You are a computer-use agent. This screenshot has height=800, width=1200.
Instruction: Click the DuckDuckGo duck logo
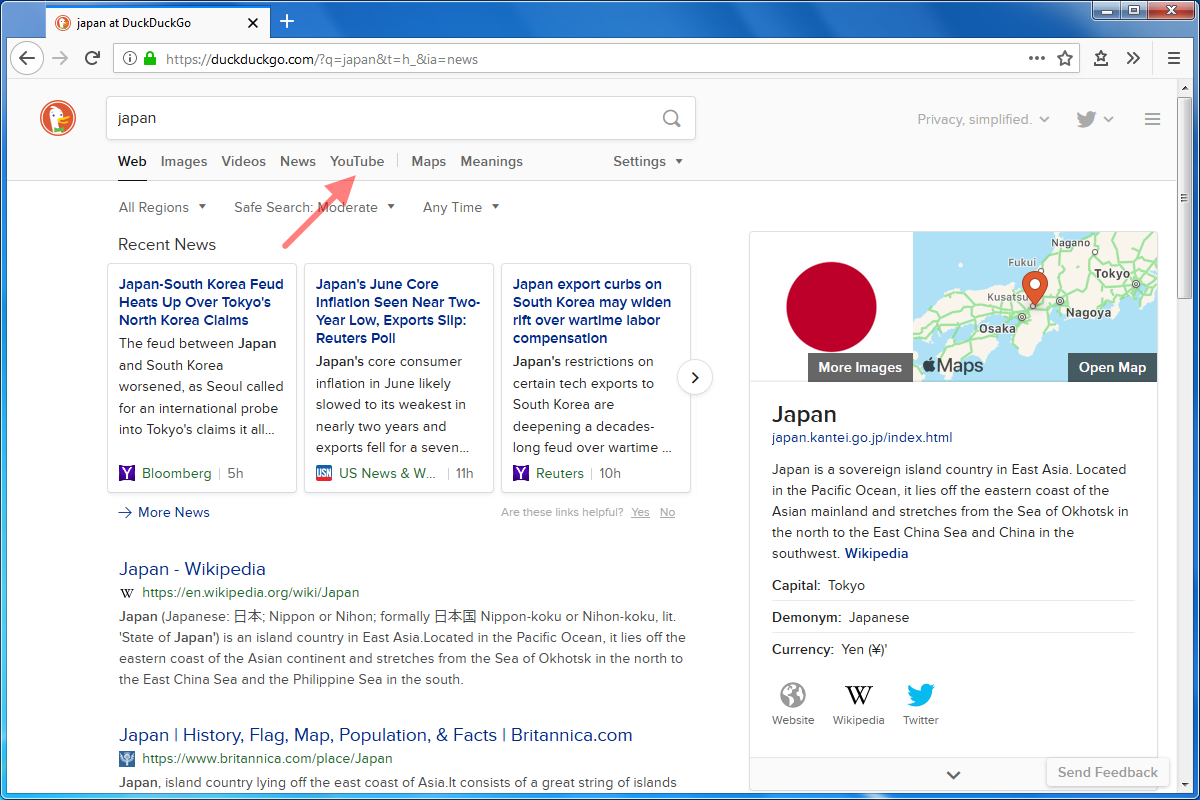pos(58,118)
